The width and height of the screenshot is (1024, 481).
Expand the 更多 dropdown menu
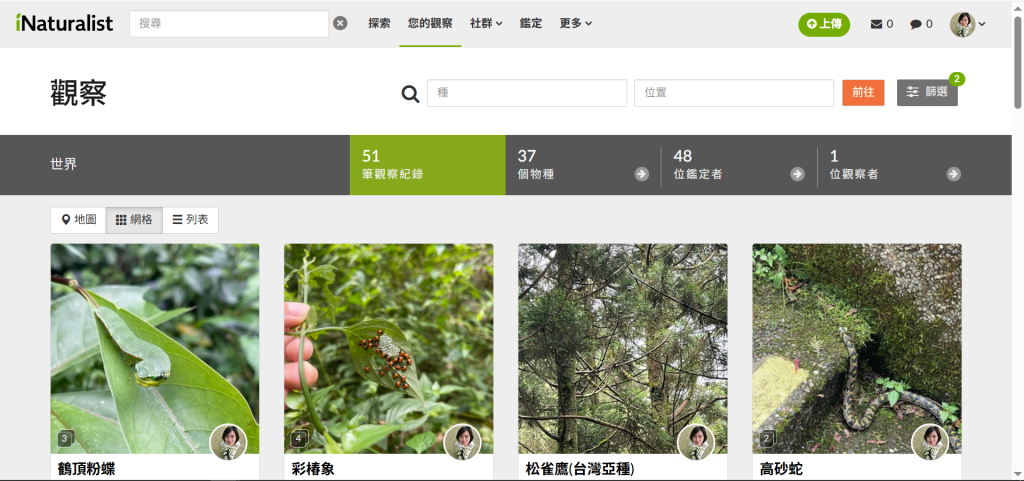click(575, 23)
